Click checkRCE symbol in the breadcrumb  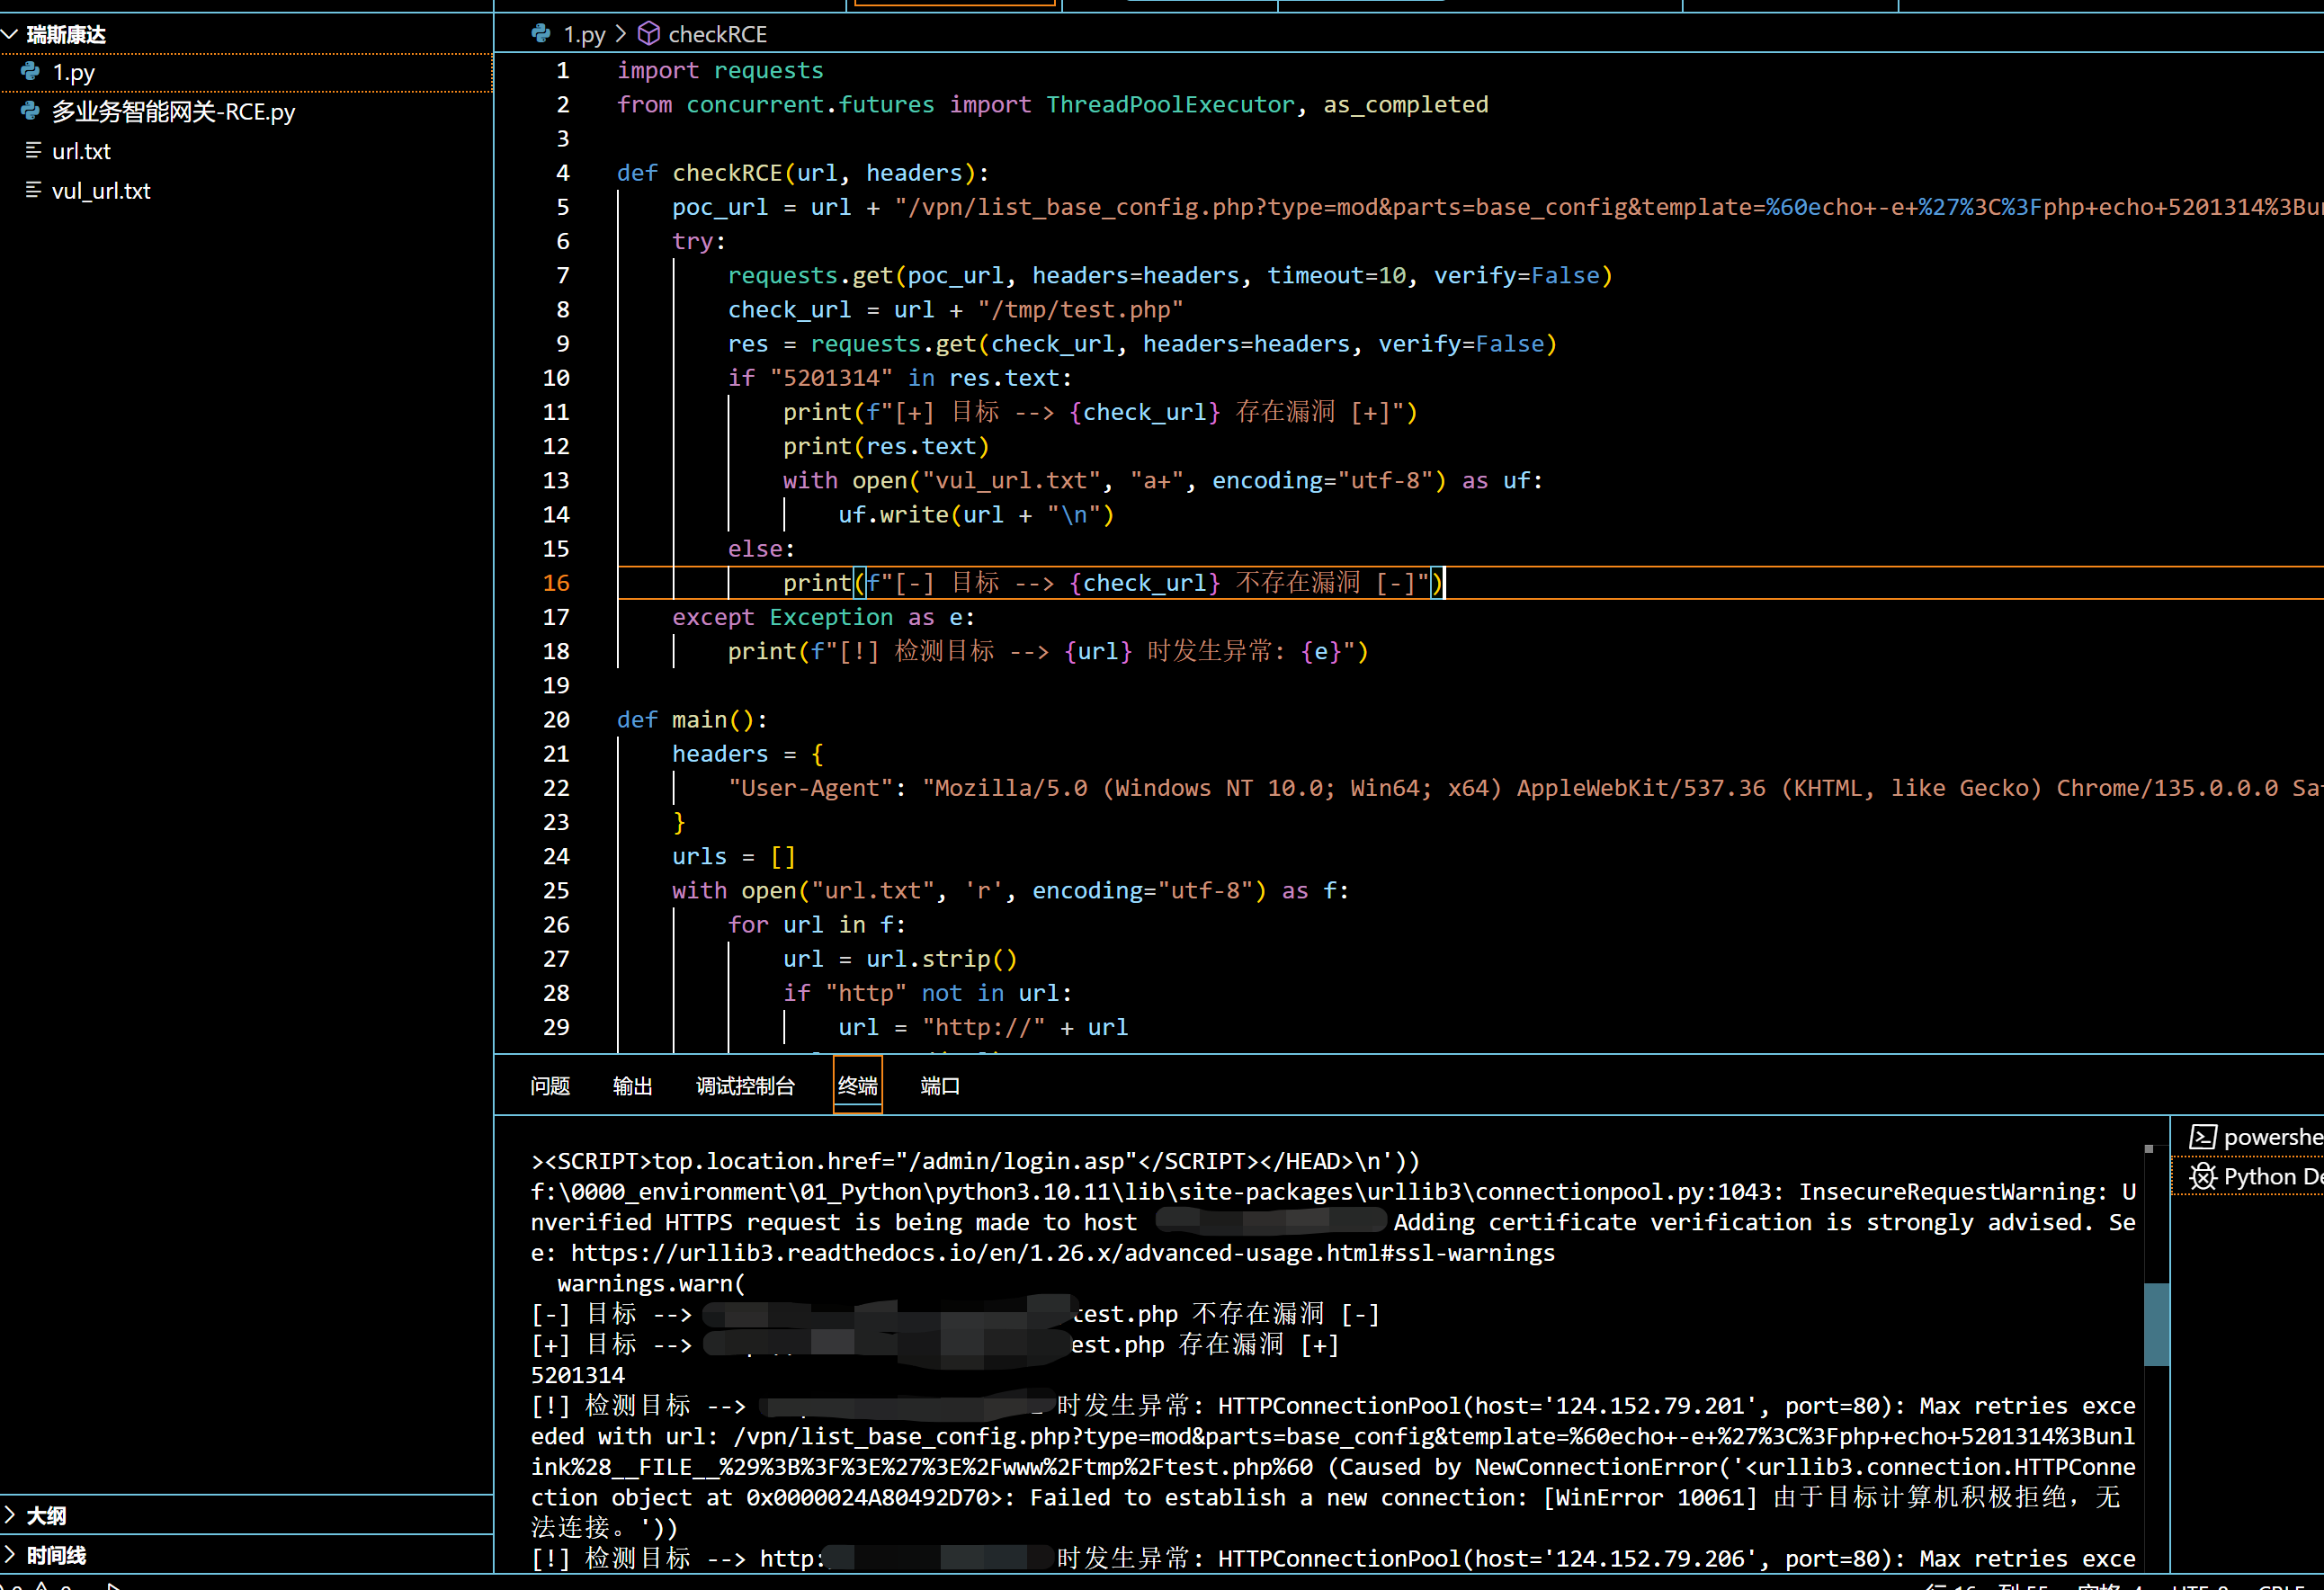point(717,35)
